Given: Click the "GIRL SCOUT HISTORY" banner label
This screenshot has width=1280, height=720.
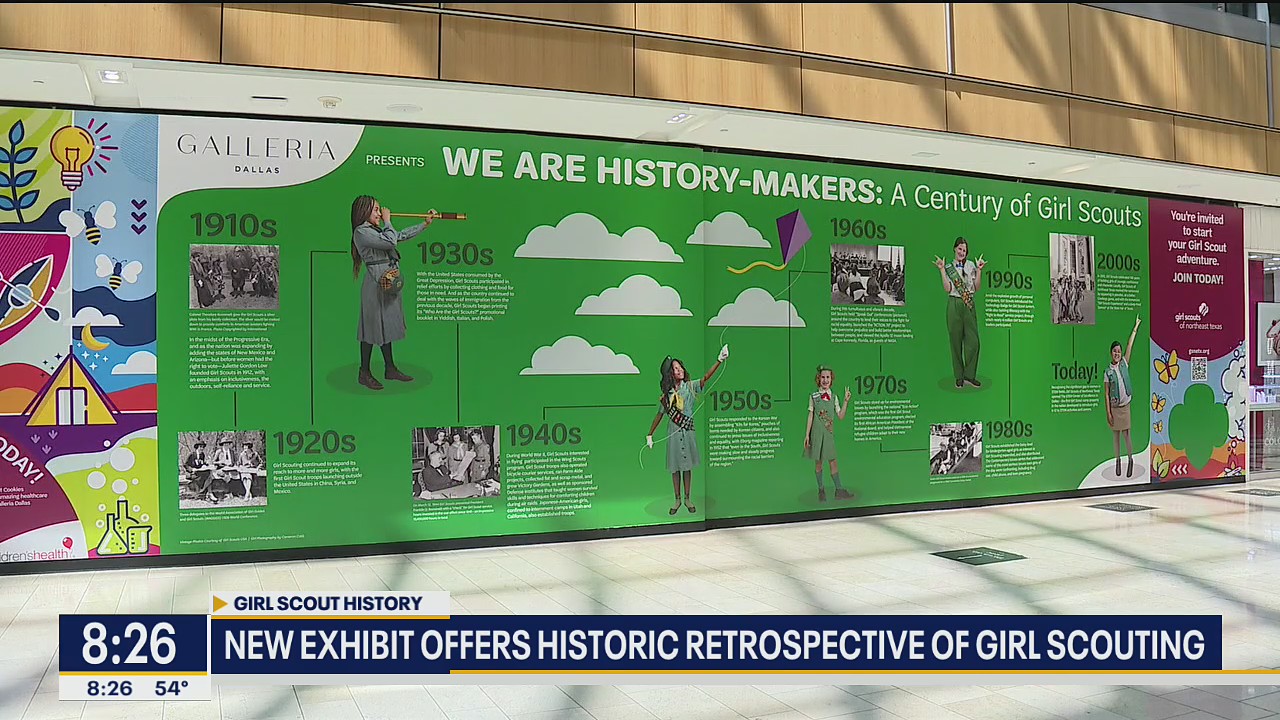Looking at the screenshot, I should click(328, 603).
